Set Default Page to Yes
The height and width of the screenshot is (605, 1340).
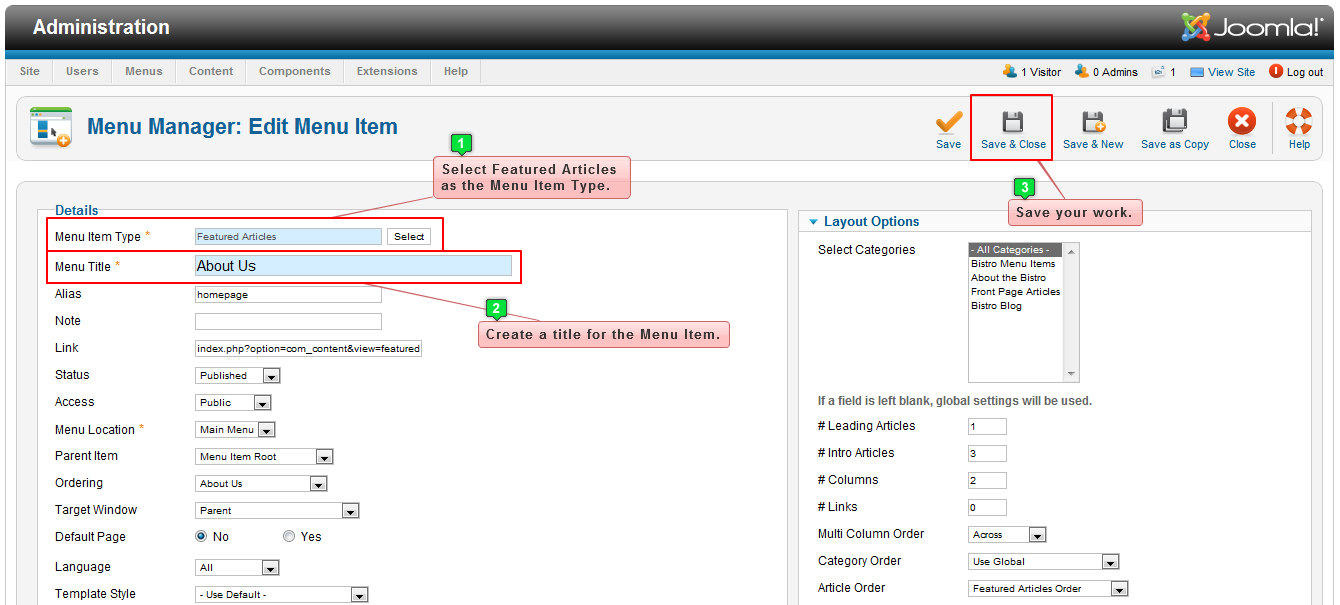tap(289, 537)
